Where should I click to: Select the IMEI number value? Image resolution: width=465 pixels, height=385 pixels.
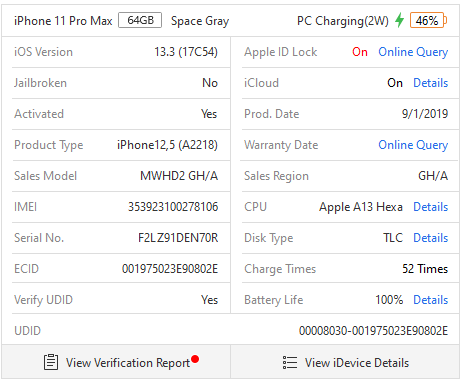pyautogui.click(x=173, y=207)
